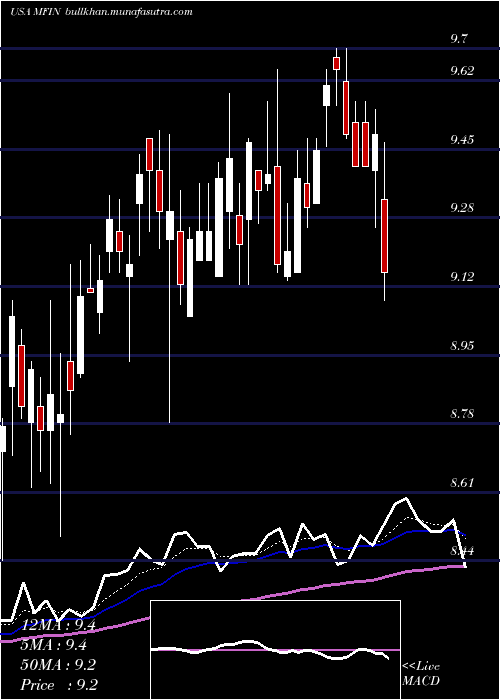Click the 8.78 price axis label
This screenshot has width=500, height=700.
(x=464, y=414)
